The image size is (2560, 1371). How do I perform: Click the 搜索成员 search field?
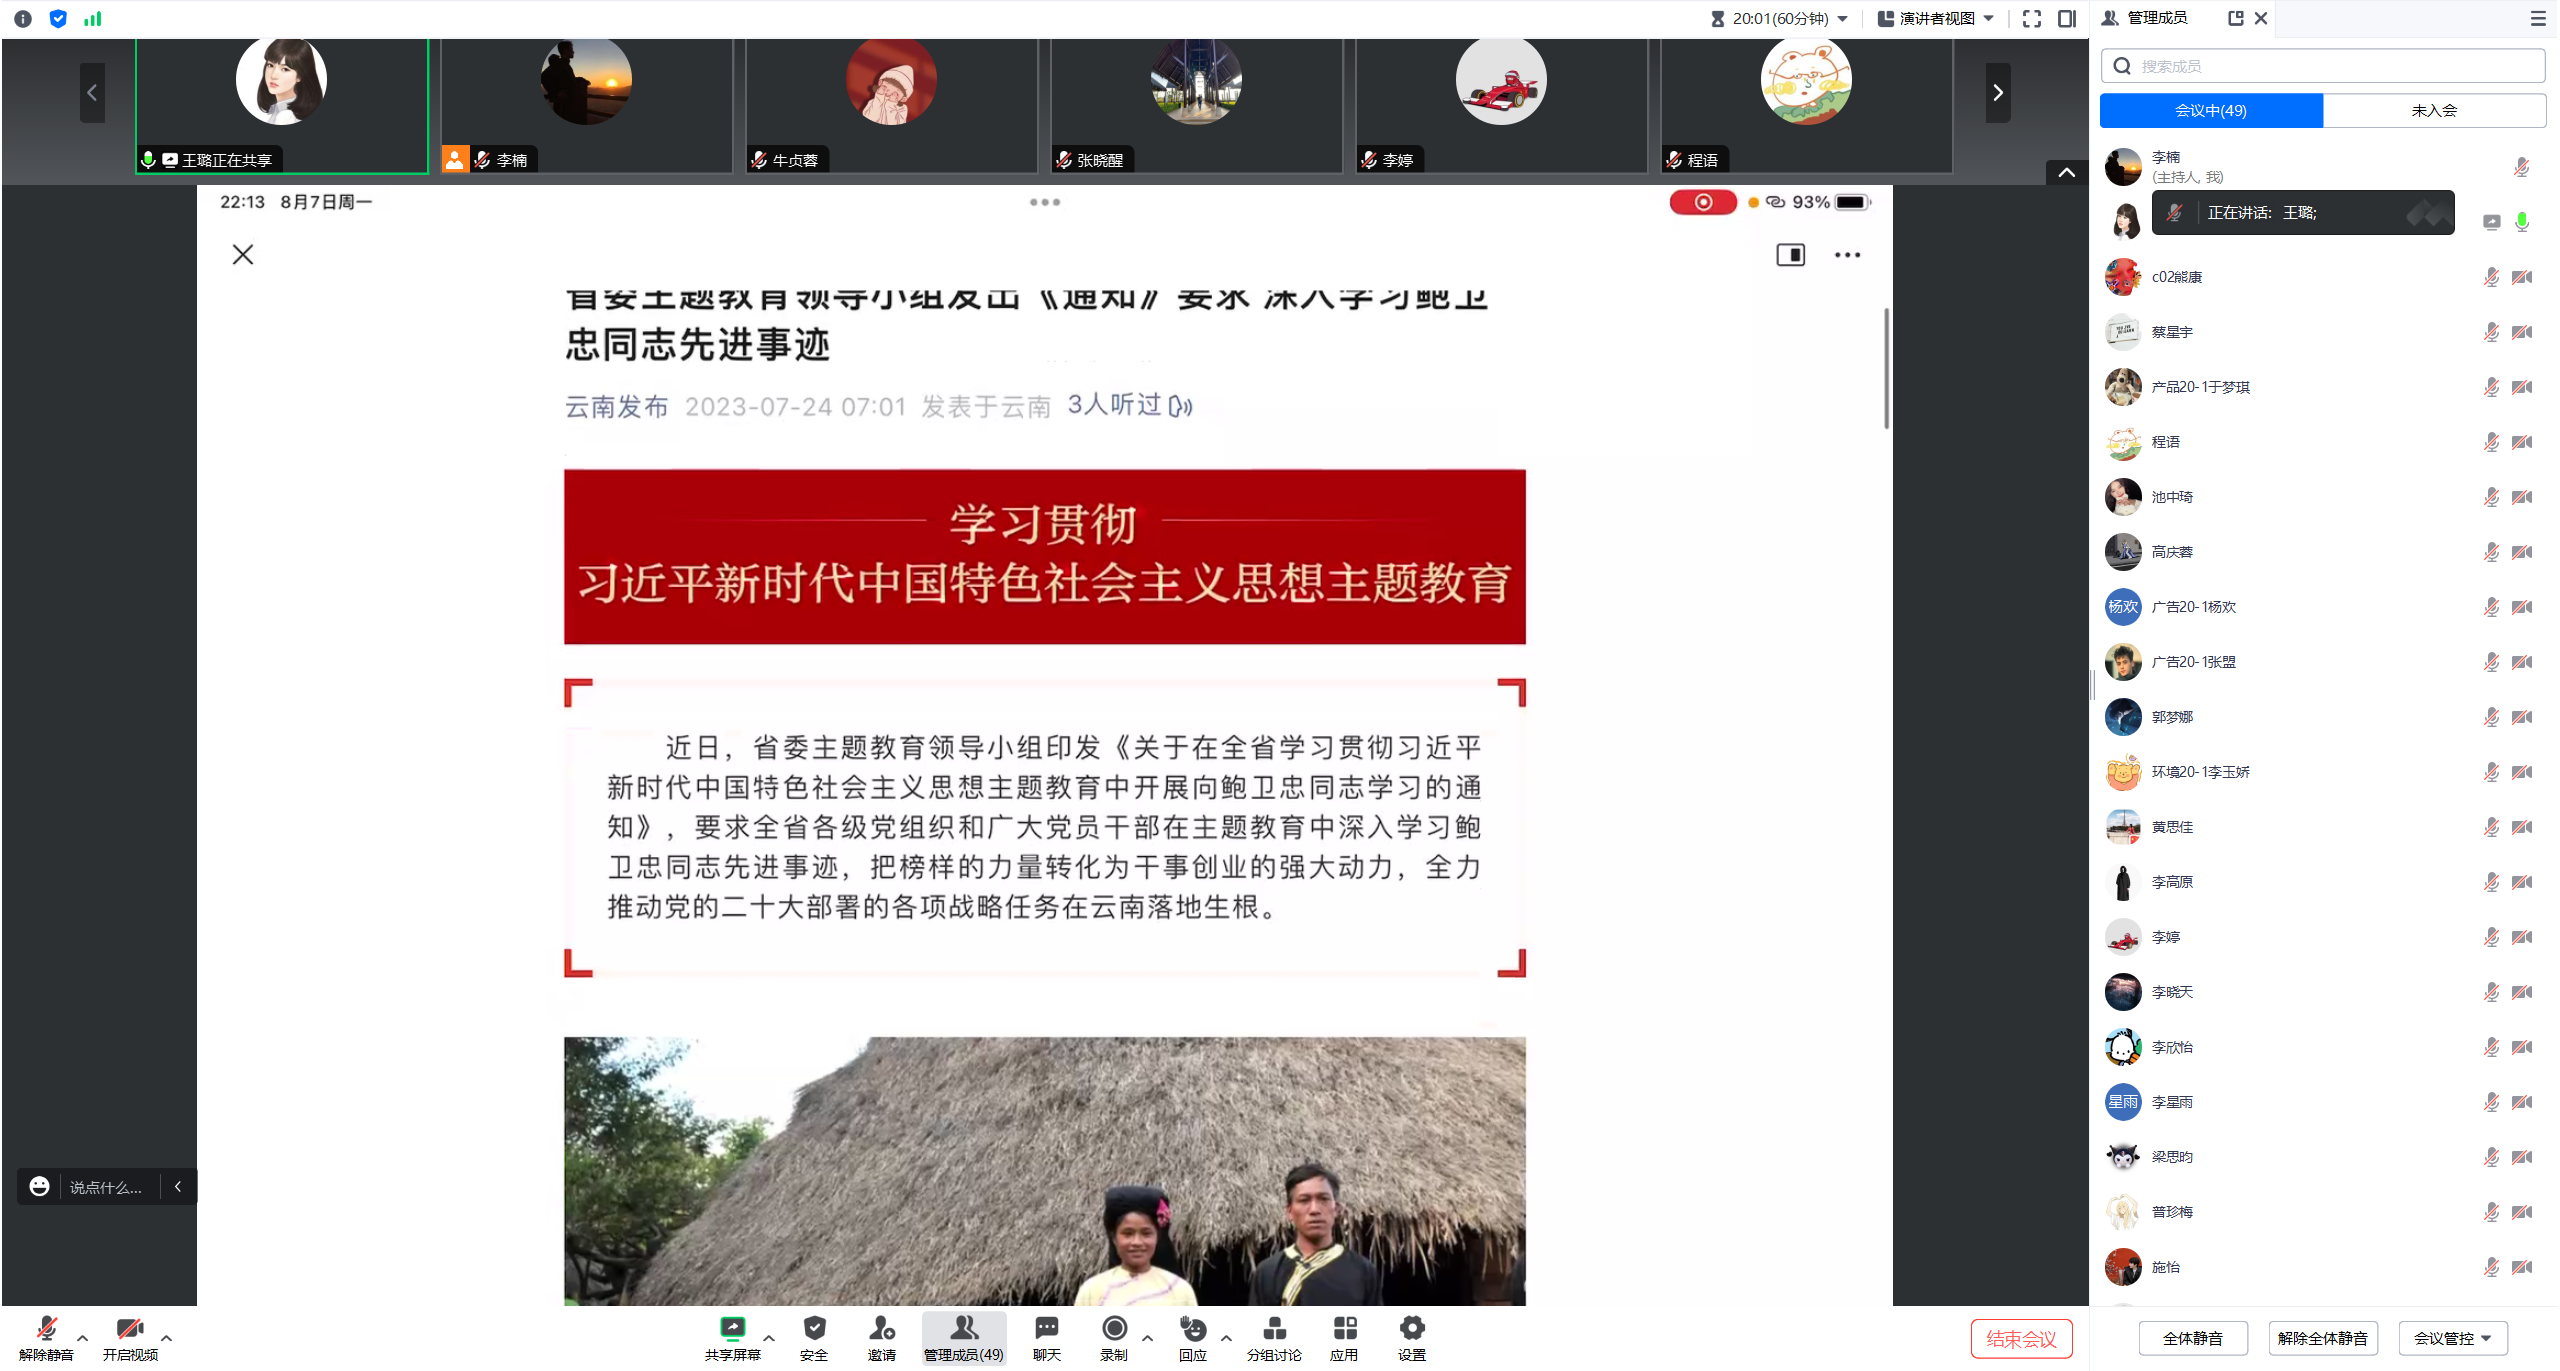(x=2322, y=66)
